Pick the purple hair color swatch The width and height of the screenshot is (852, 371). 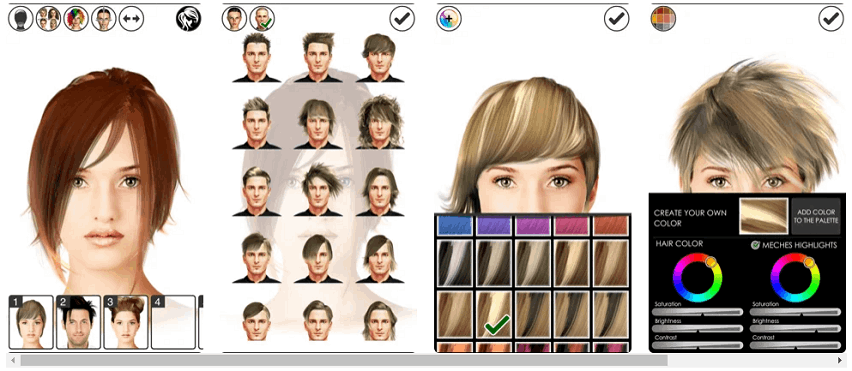[493, 225]
